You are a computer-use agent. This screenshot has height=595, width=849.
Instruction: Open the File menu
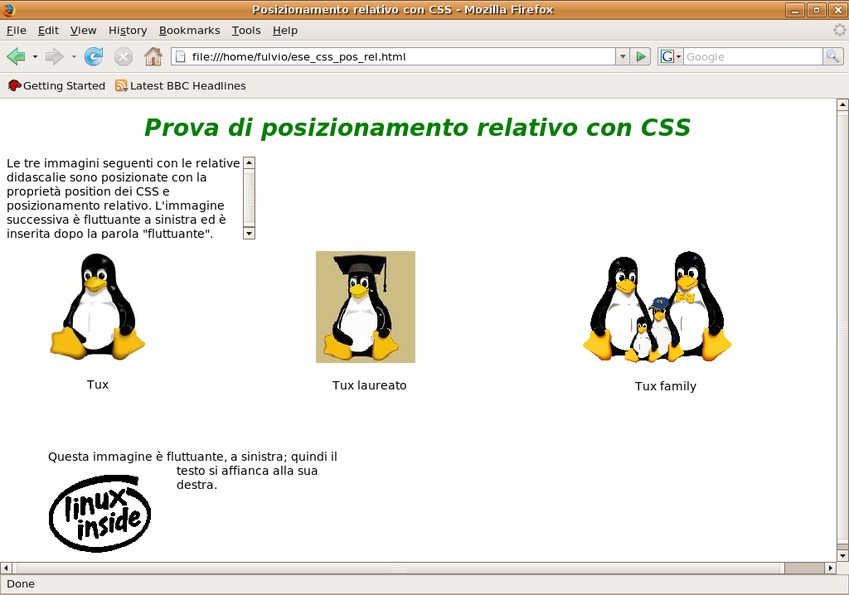coord(16,30)
